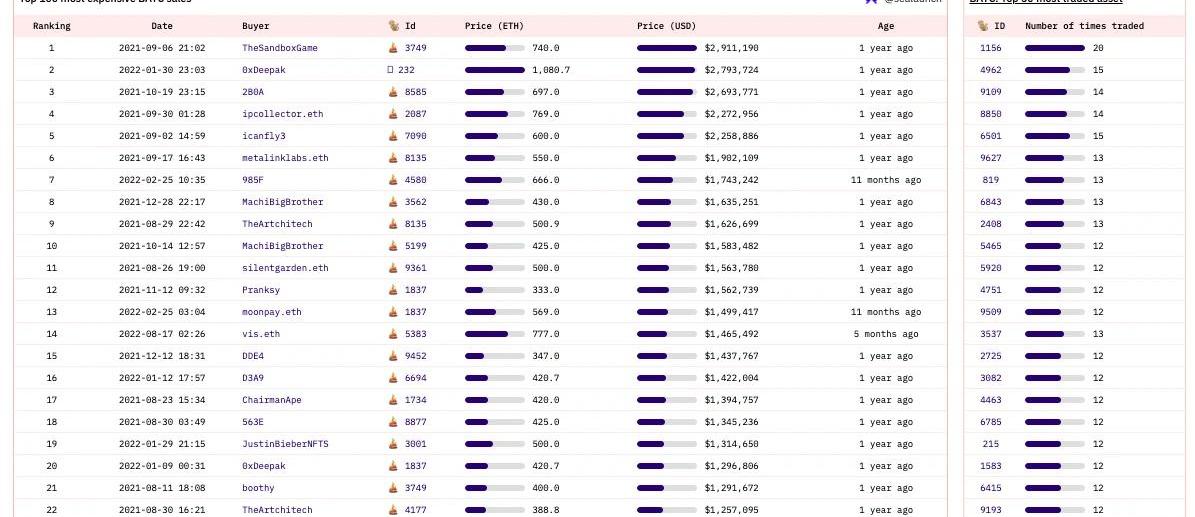Click the ape icon beside Id 5199
Image resolution: width=1195 pixels, height=517 pixels.
(393, 246)
